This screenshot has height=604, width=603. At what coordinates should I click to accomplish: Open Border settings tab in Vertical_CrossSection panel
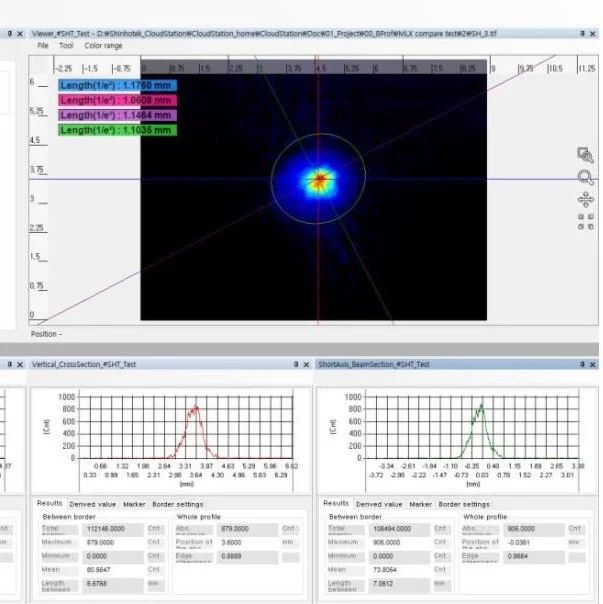pyautogui.click(x=178, y=504)
